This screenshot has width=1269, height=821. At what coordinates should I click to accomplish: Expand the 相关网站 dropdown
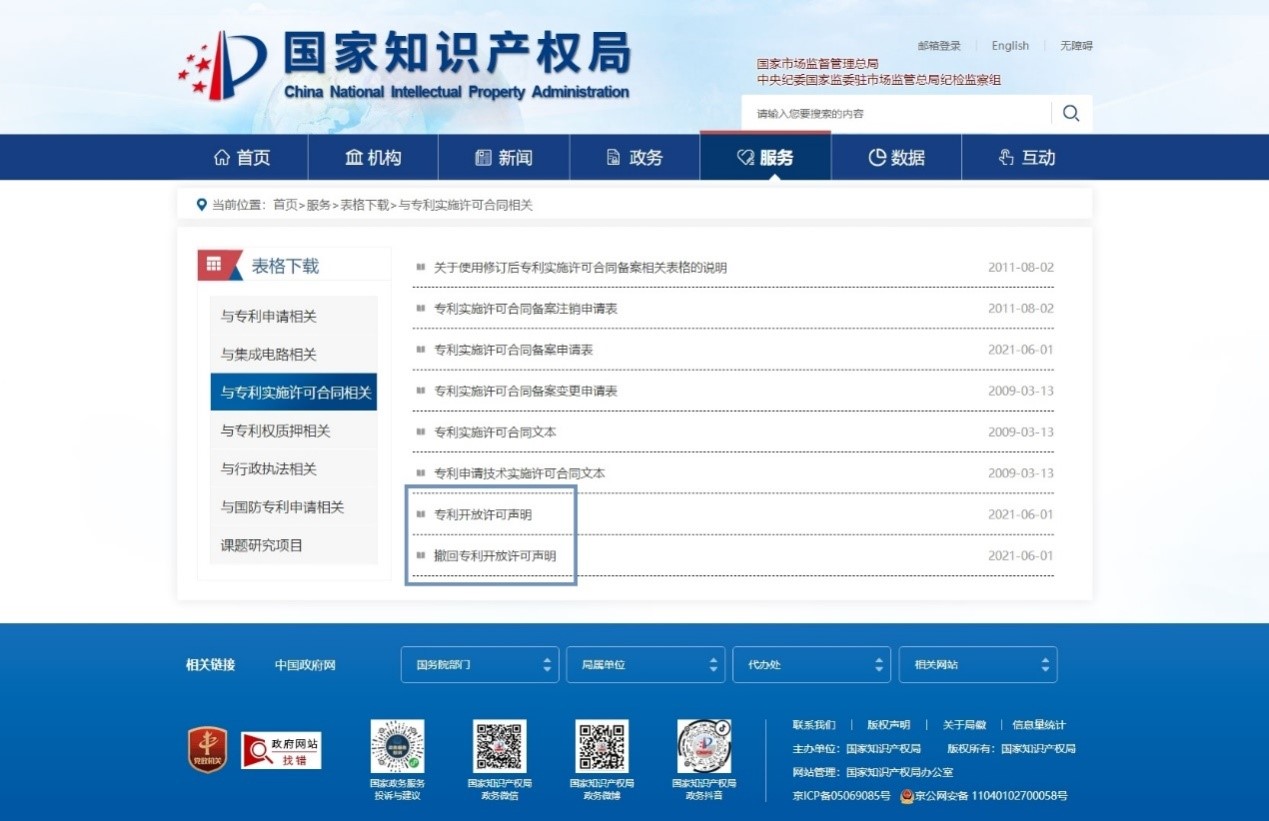(x=978, y=664)
